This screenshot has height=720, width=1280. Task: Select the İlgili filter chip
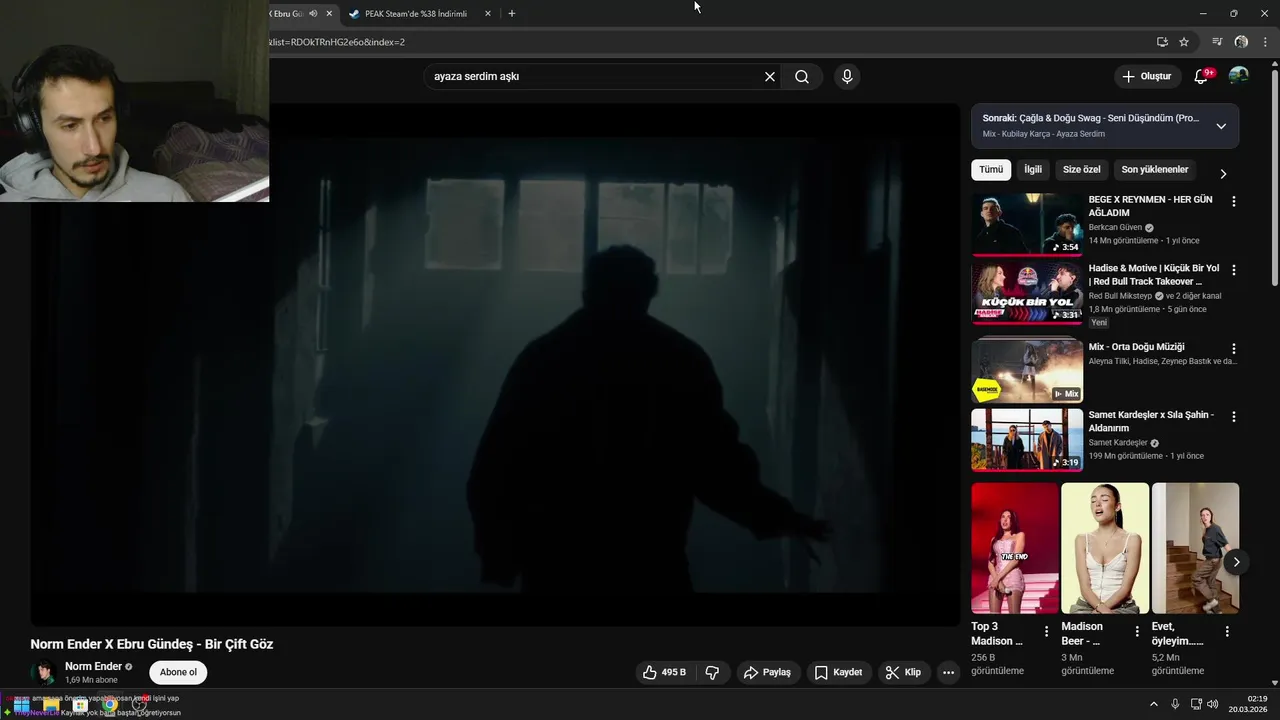coord(1033,170)
